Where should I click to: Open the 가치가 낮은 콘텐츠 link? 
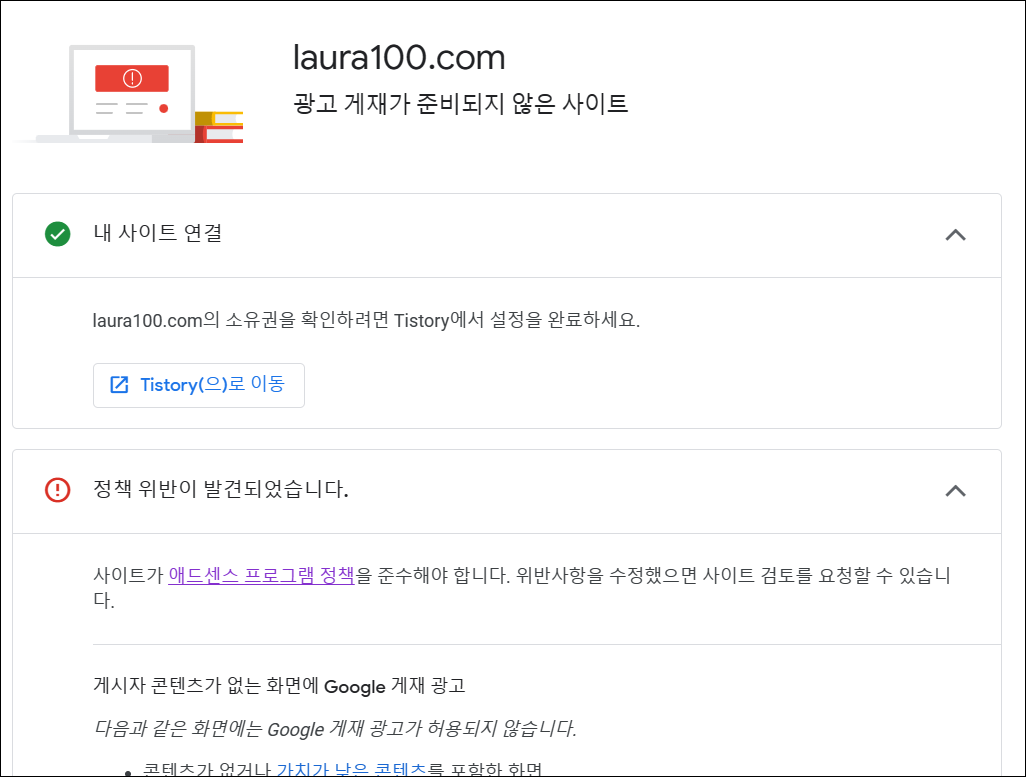351,768
